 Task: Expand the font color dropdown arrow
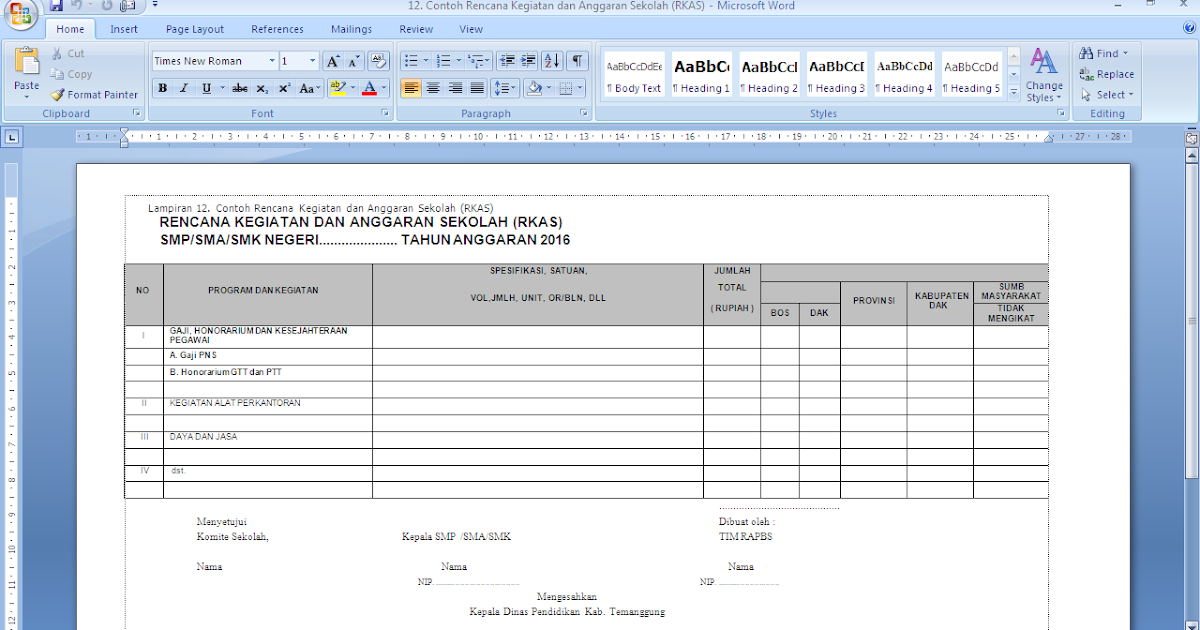tap(383, 88)
